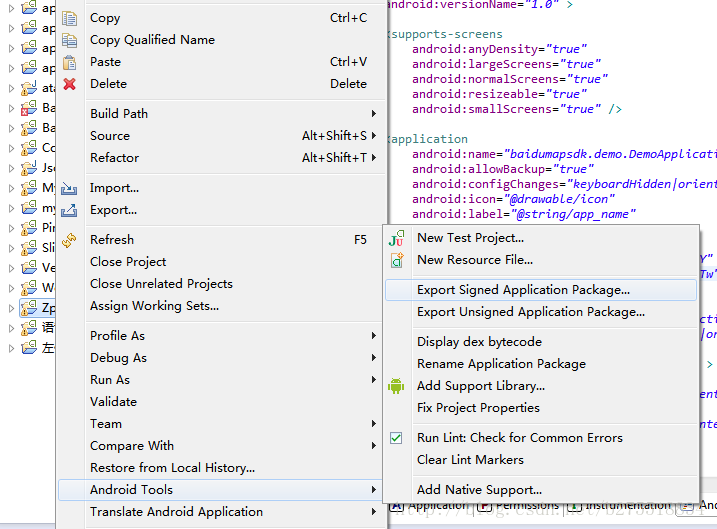Screen dimensions: 717x529
Task: Click the 语 project folder icon
Action: [29, 327]
